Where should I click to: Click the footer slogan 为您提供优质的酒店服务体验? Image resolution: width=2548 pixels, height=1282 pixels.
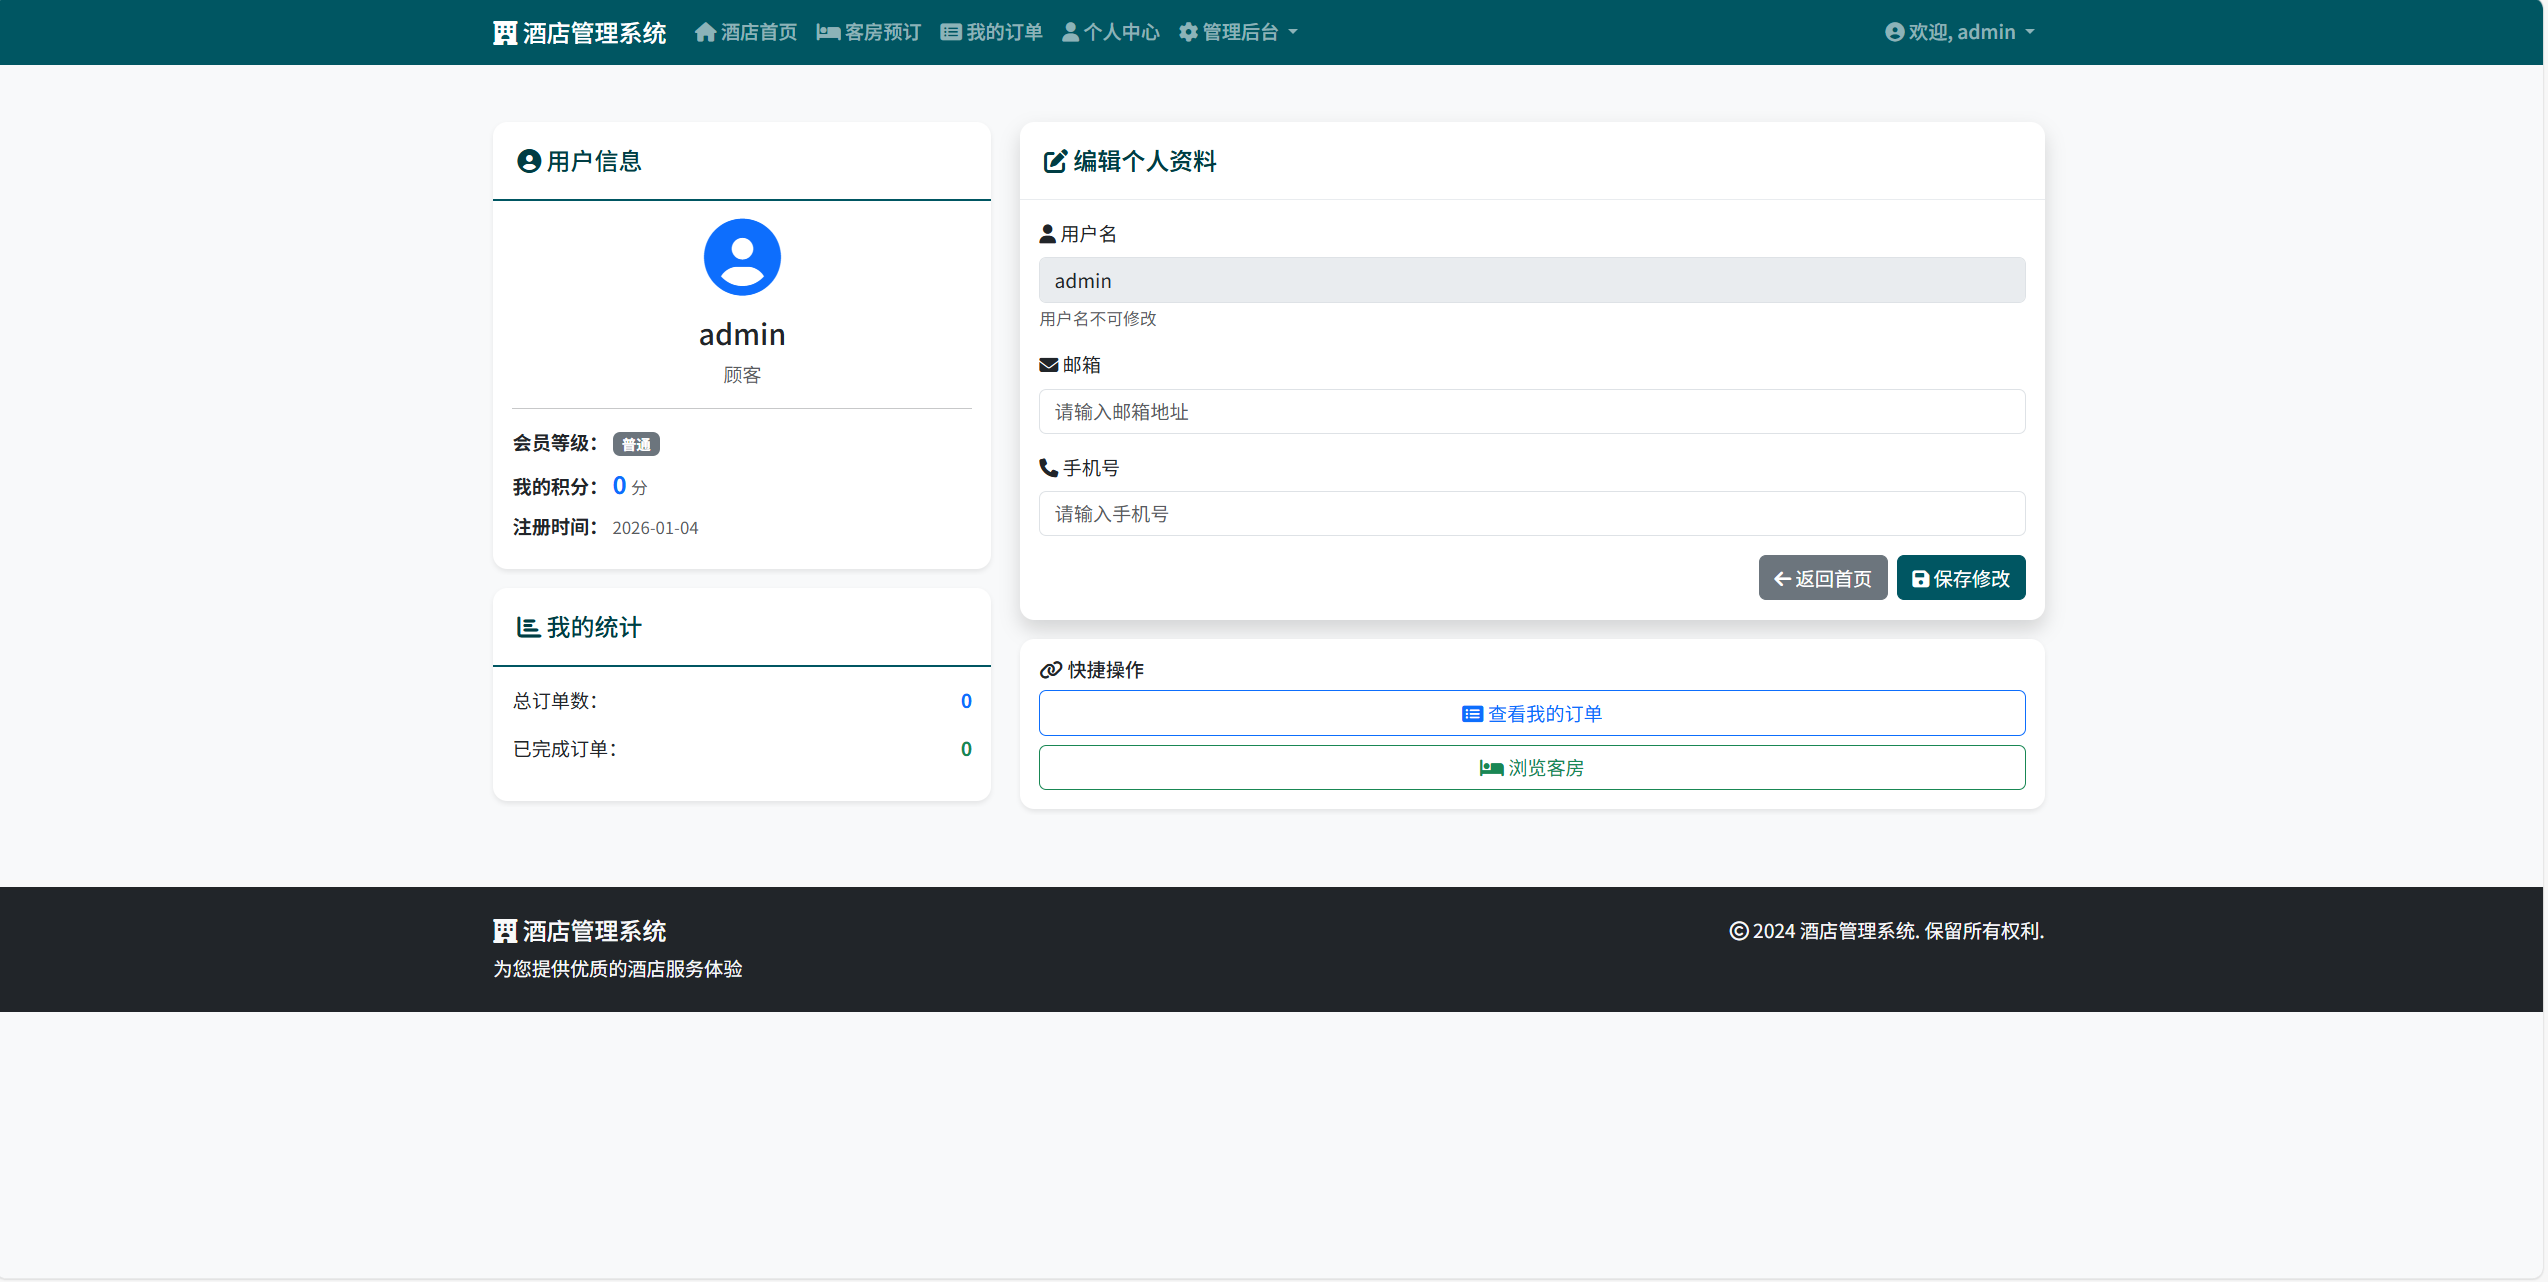(618, 969)
